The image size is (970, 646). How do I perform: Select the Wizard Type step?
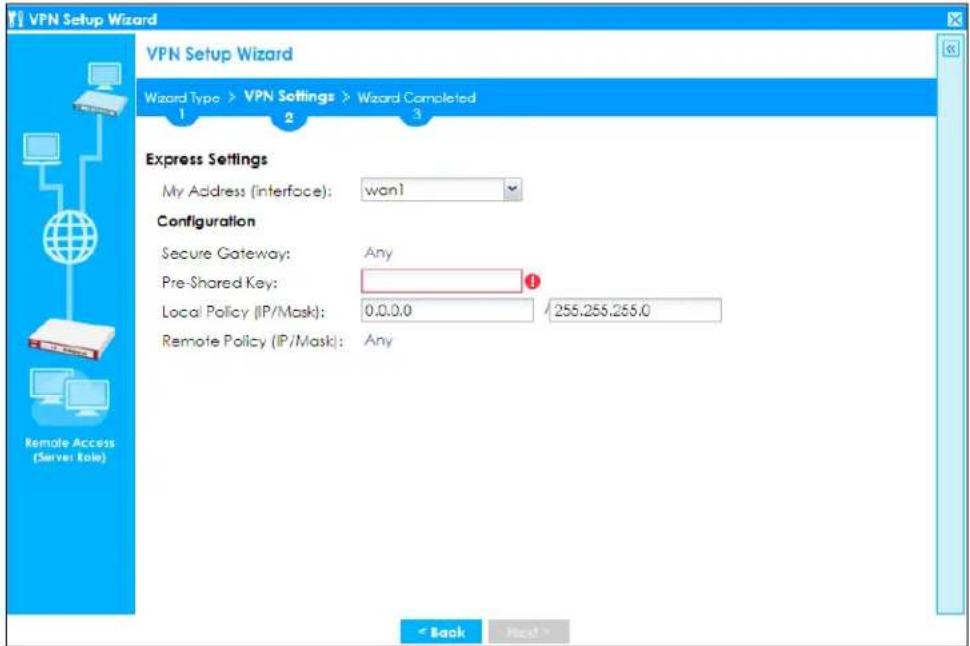[182, 98]
